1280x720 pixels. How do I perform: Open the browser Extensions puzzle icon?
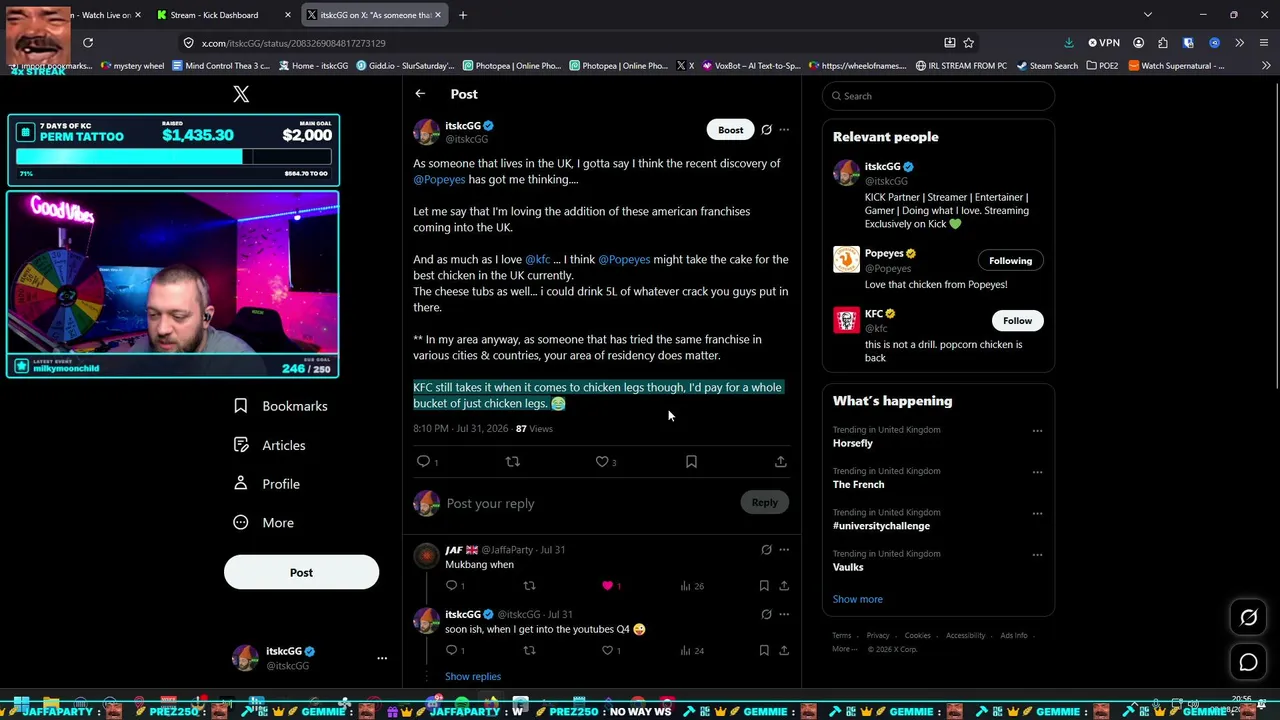point(1162,43)
